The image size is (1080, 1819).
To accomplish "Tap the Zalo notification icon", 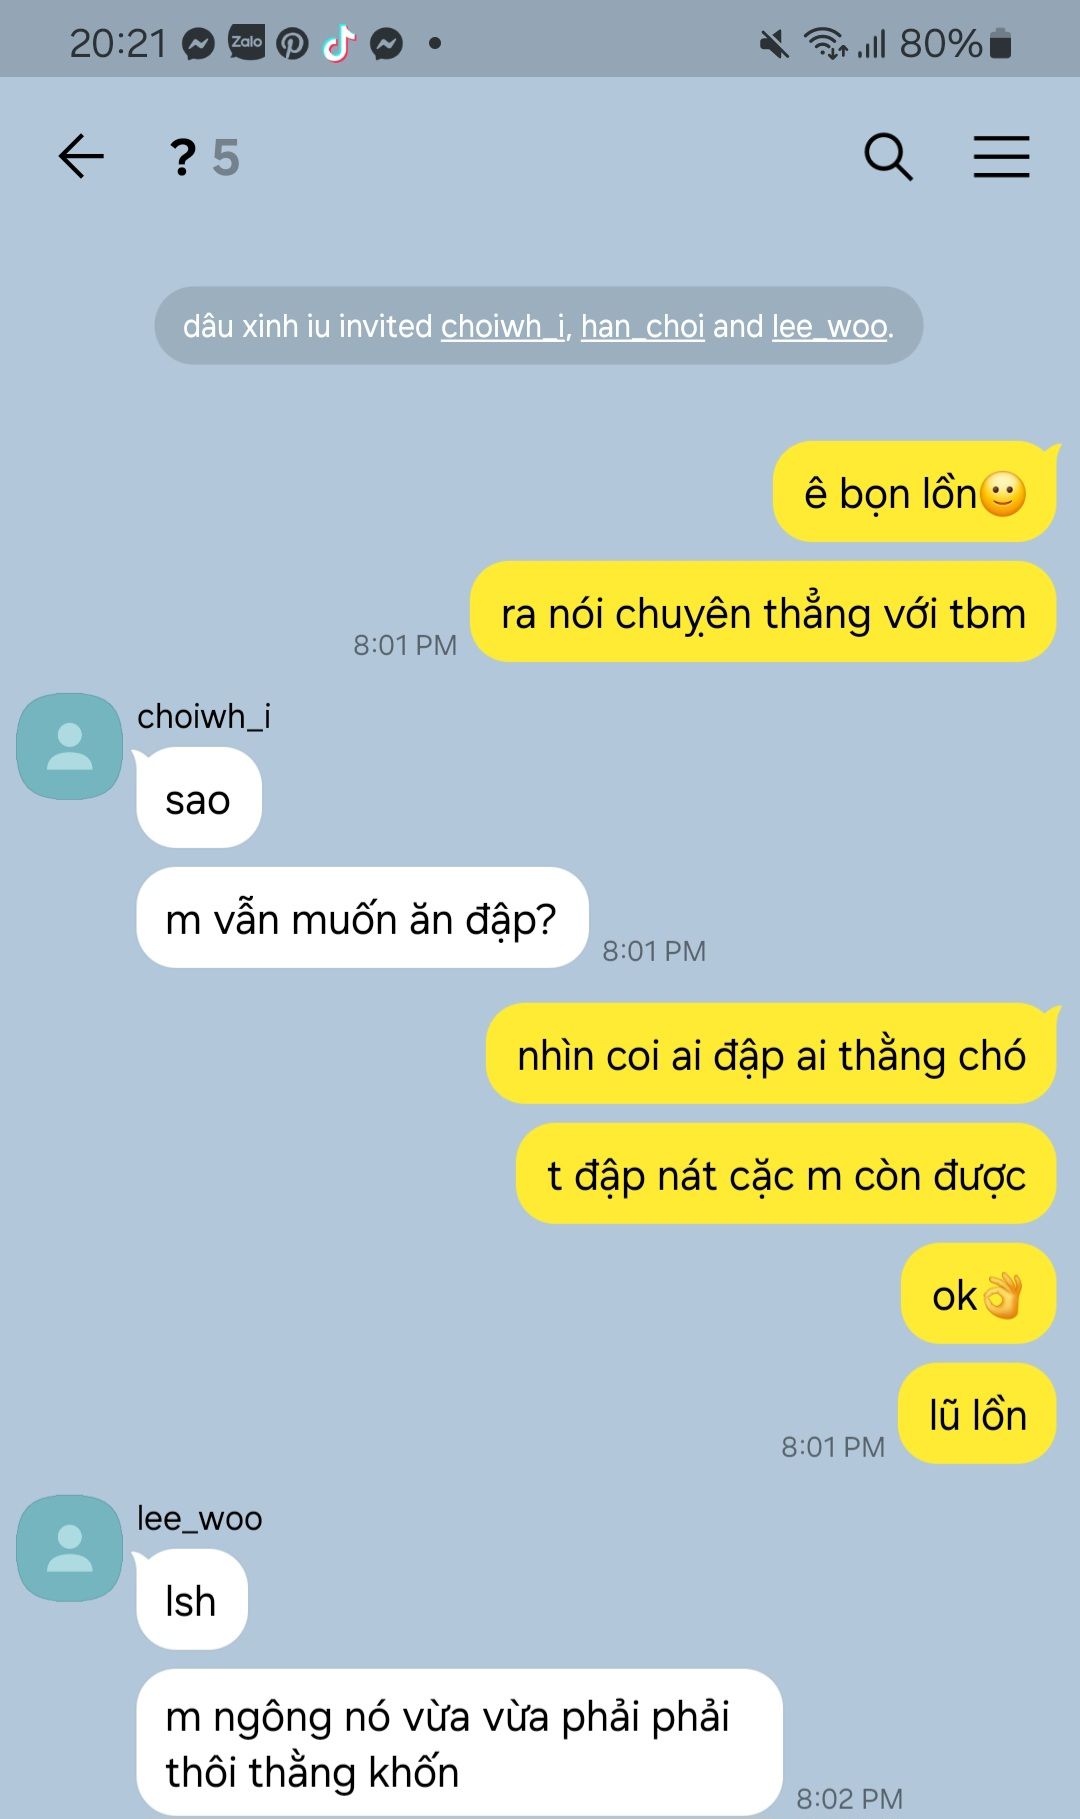I will pyautogui.click(x=246, y=43).
